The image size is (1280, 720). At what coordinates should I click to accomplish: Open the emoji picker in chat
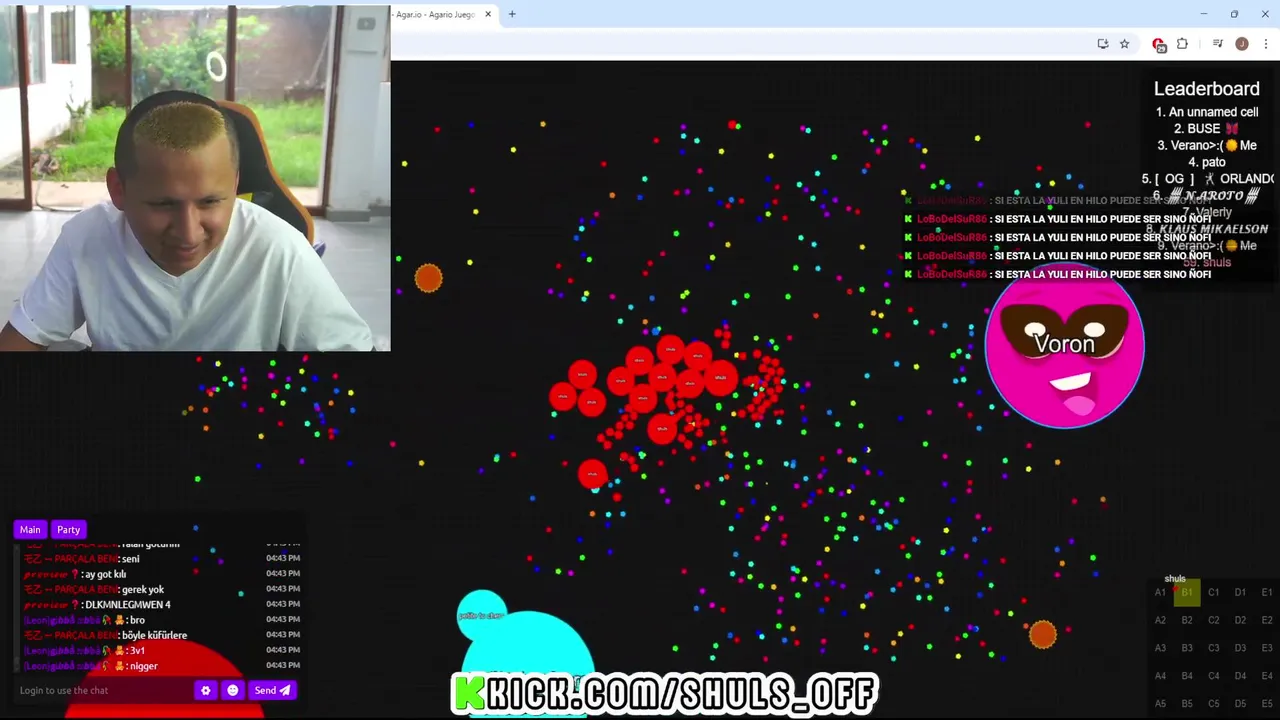pyautogui.click(x=232, y=690)
